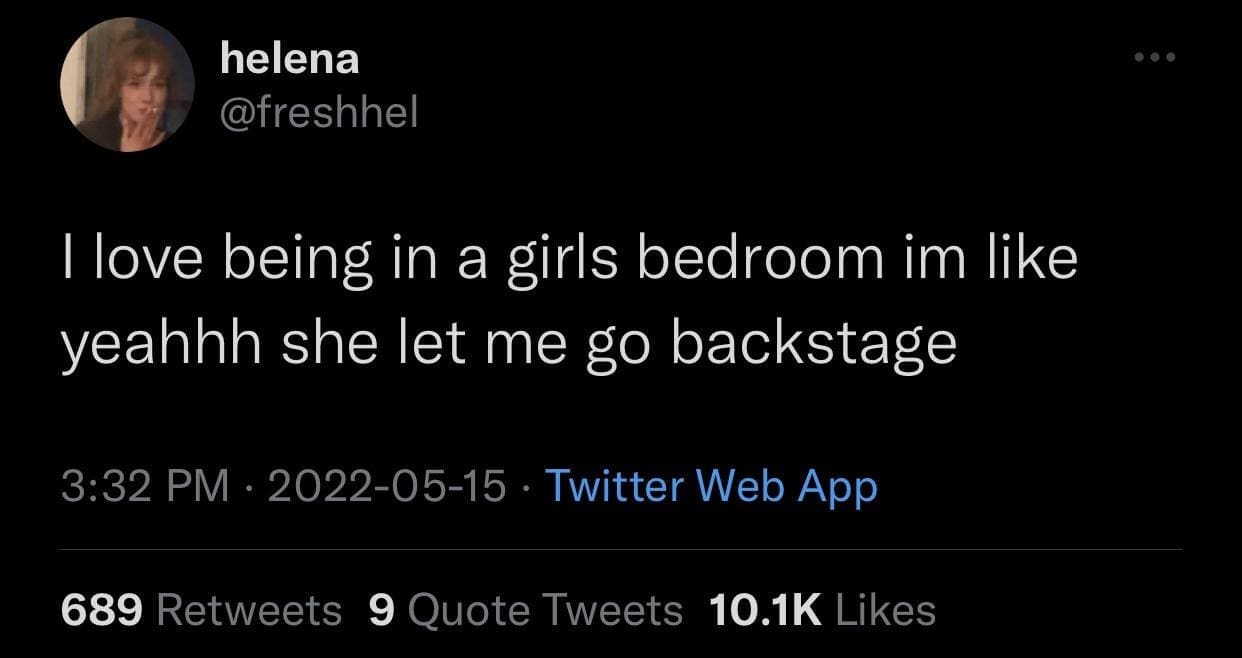This screenshot has height=658, width=1242.
Task: View the 689 Retweets list
Action: coord(201,609)
